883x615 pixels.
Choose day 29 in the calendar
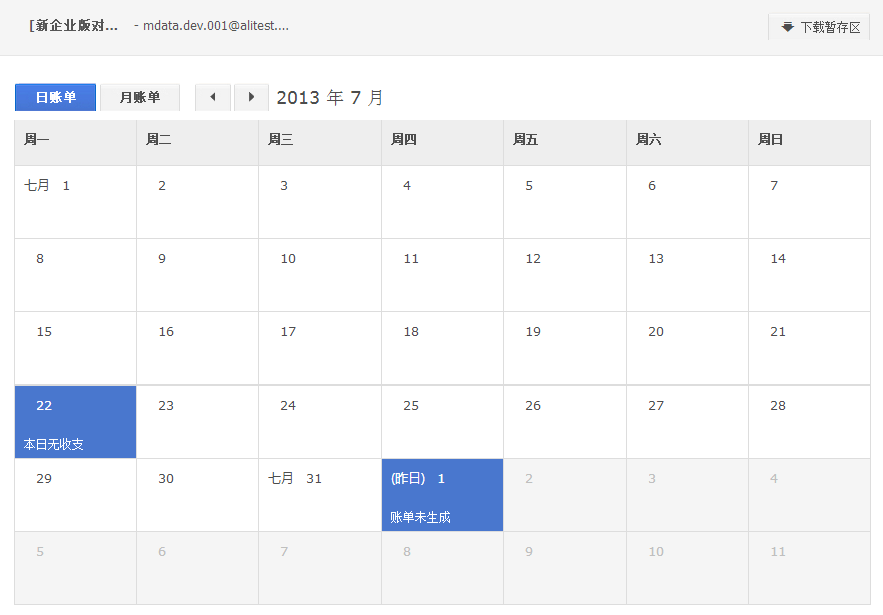75,495
